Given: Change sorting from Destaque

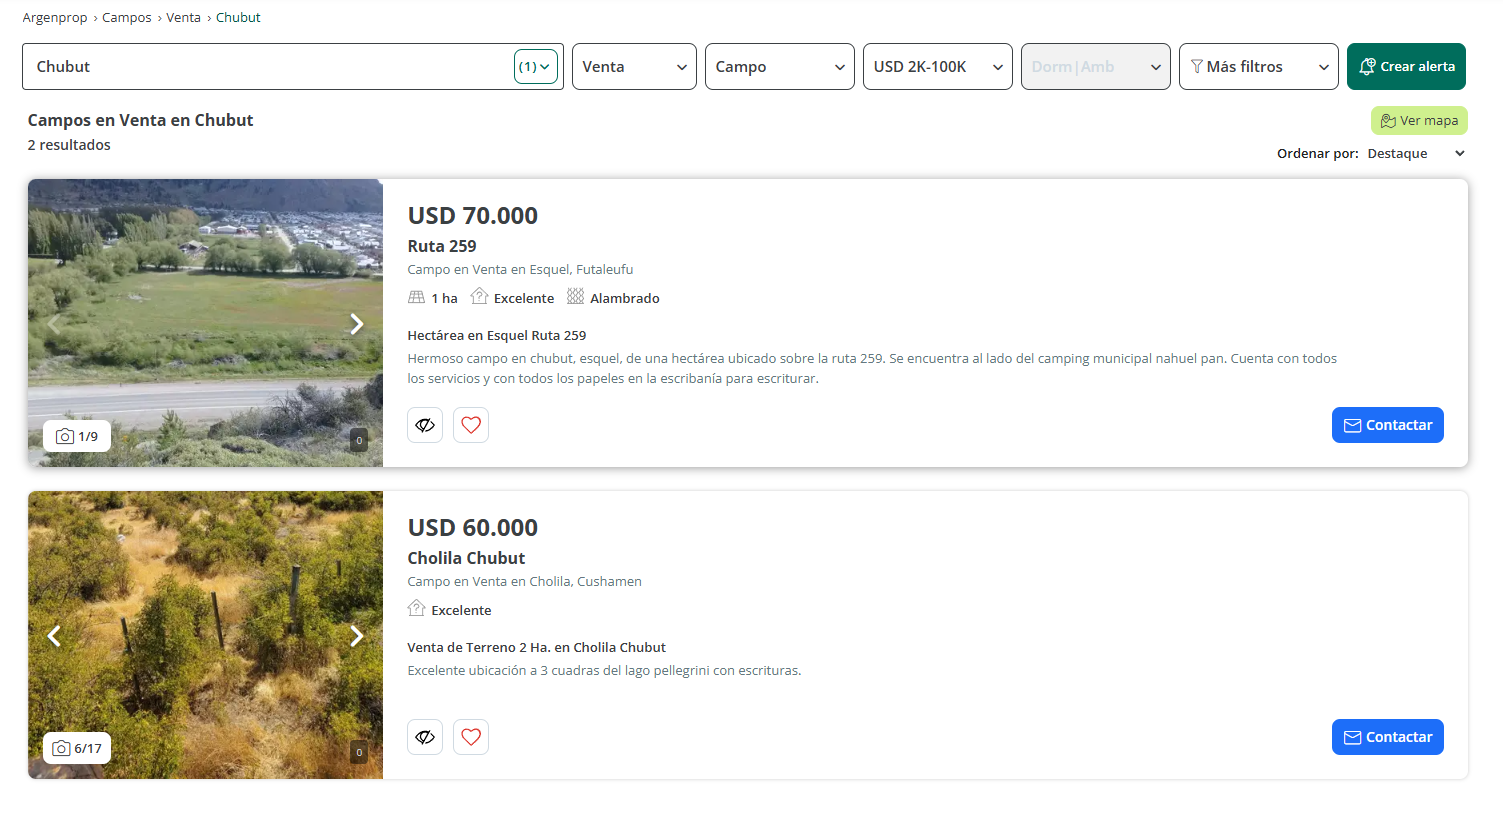Looking at the screenshot, I should click(x=1415, y=154).
